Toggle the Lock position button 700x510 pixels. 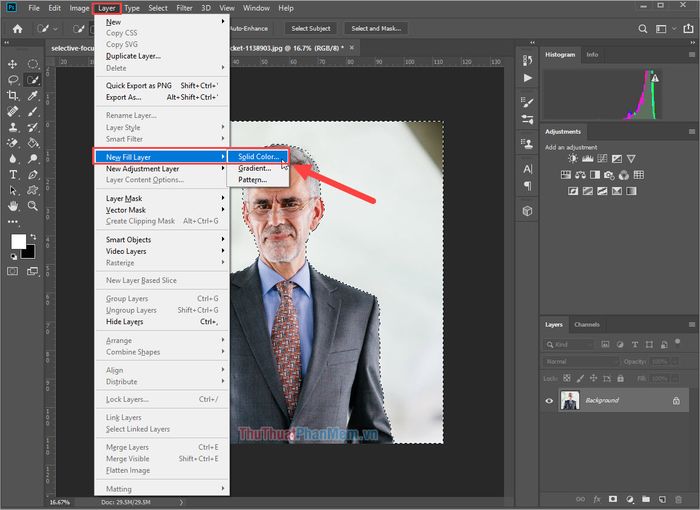[x=593, y=378]
